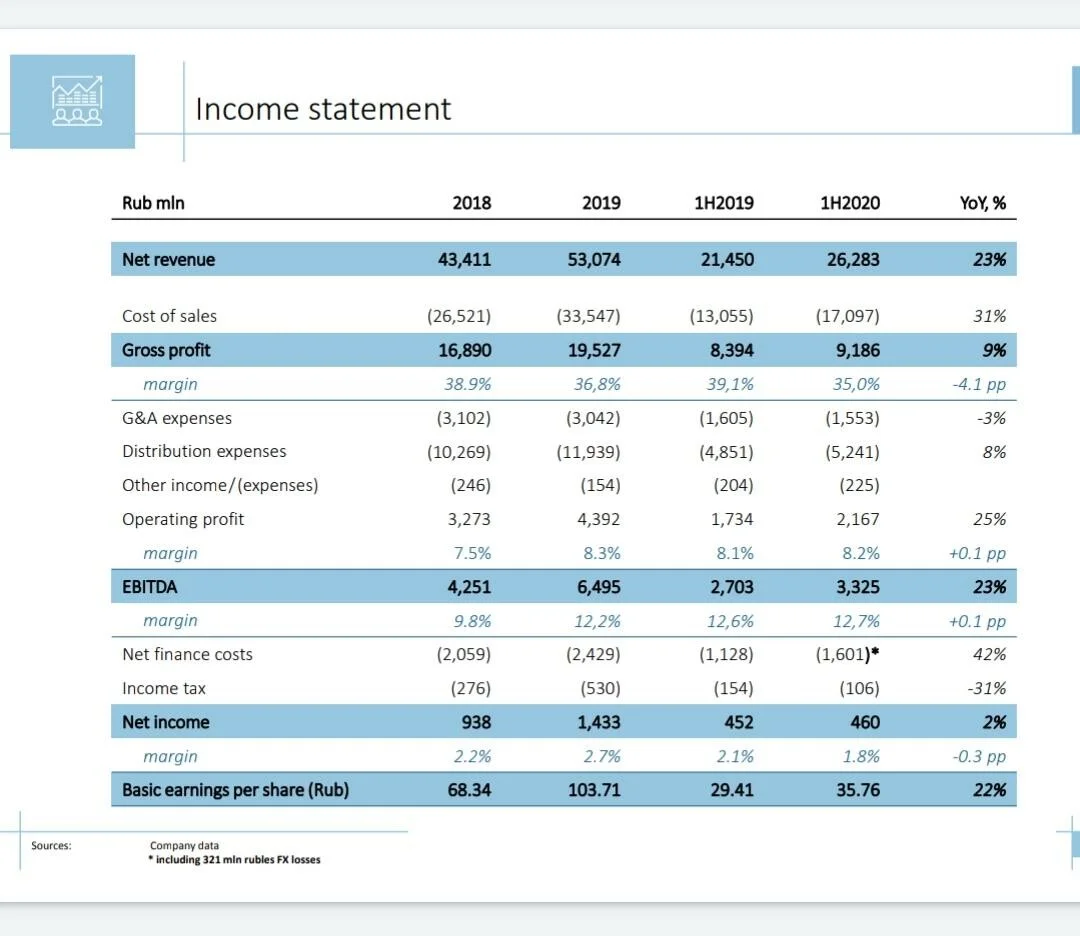Click the 'Company data' source note
The height and width of the screenshot is (936, 1080).
point(185,846)
